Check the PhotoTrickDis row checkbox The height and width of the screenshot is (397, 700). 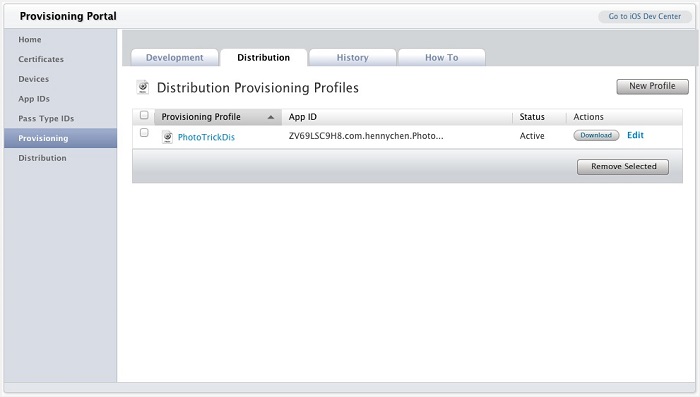click(144, 133)
